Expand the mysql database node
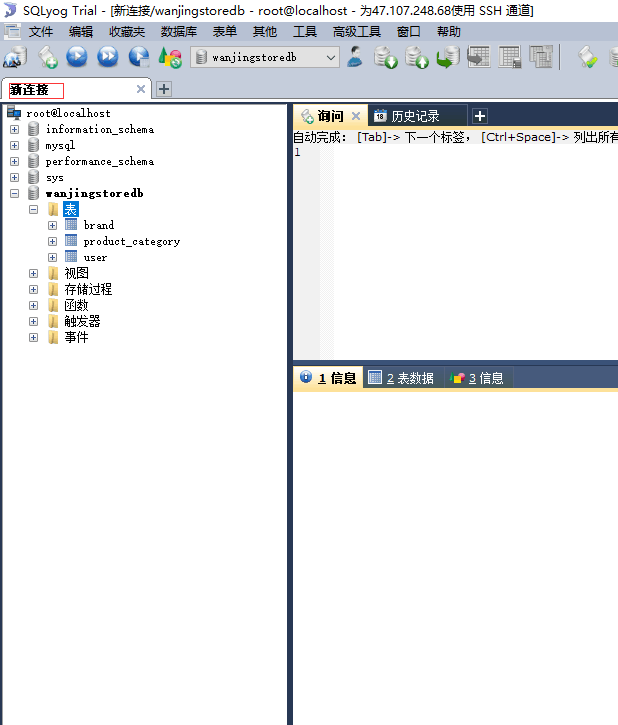 pos(14,145)
